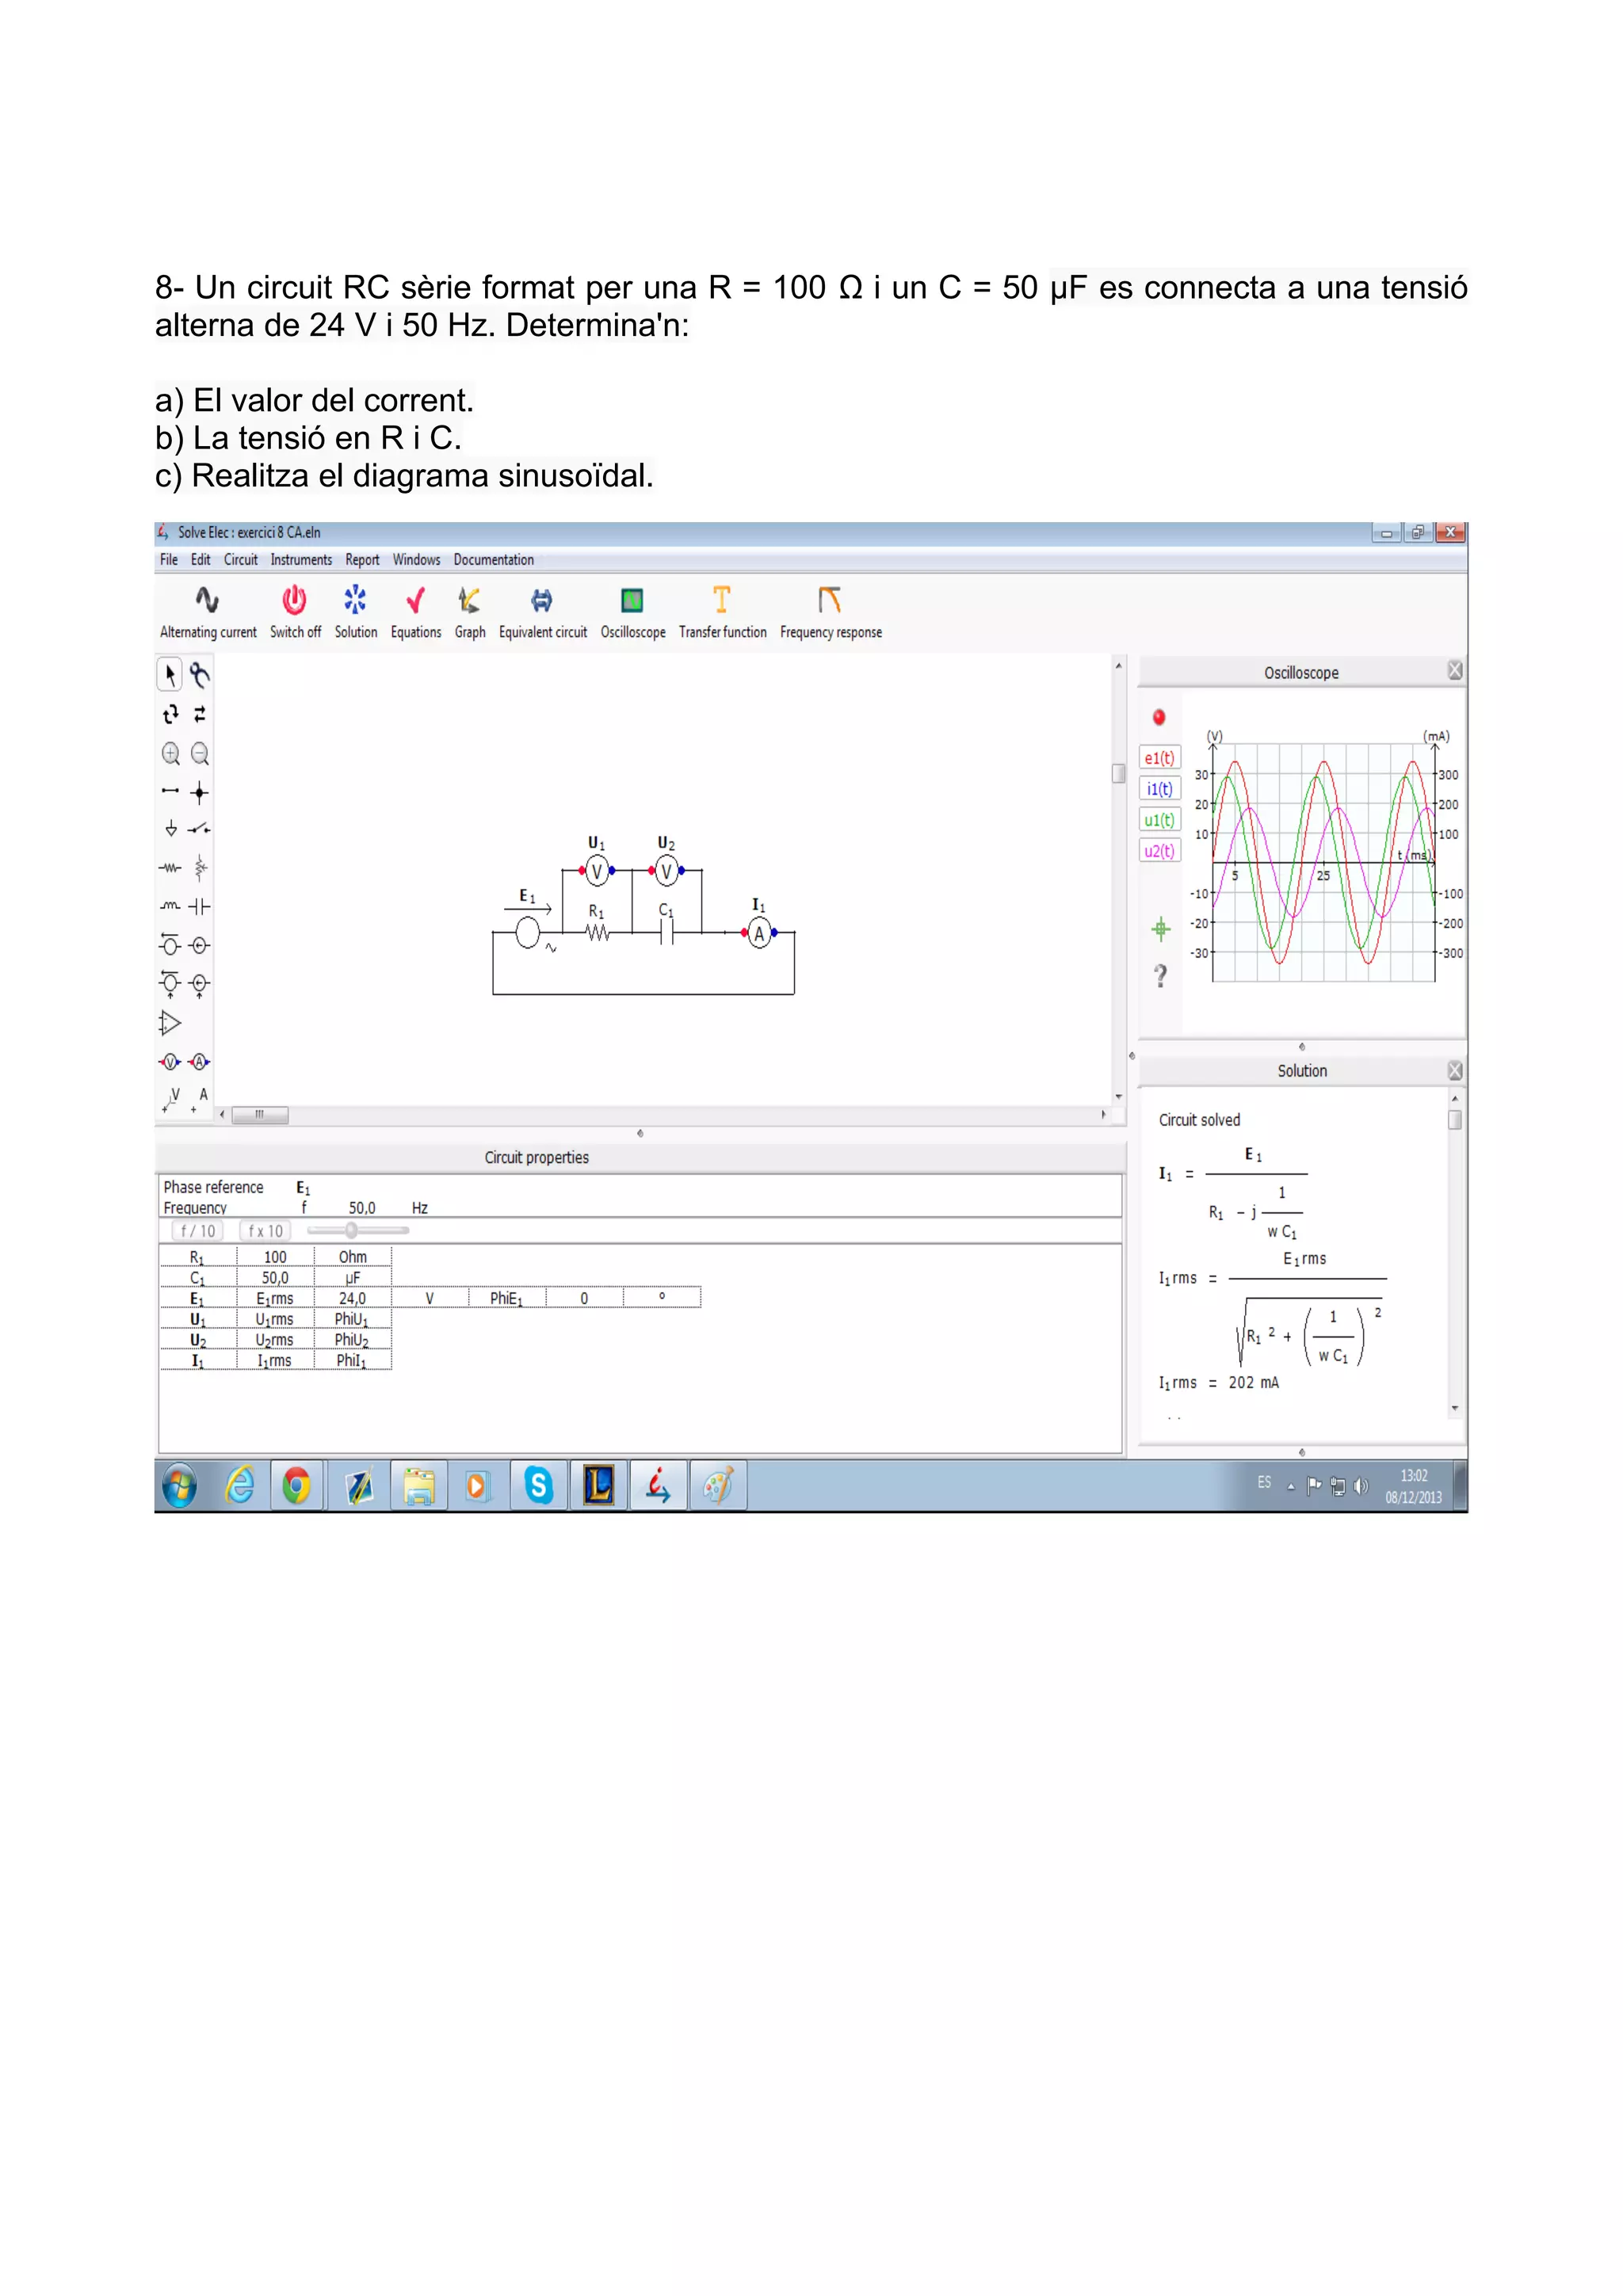Open the Transfer function tool
1623x2296 pixels.
723,611
